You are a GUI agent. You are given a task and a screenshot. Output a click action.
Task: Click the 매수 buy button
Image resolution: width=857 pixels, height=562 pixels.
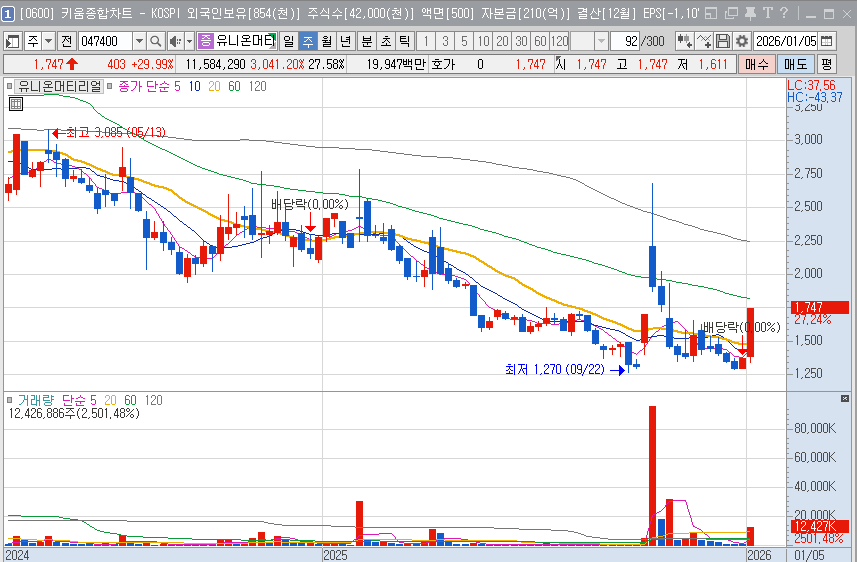click(756, 65)
